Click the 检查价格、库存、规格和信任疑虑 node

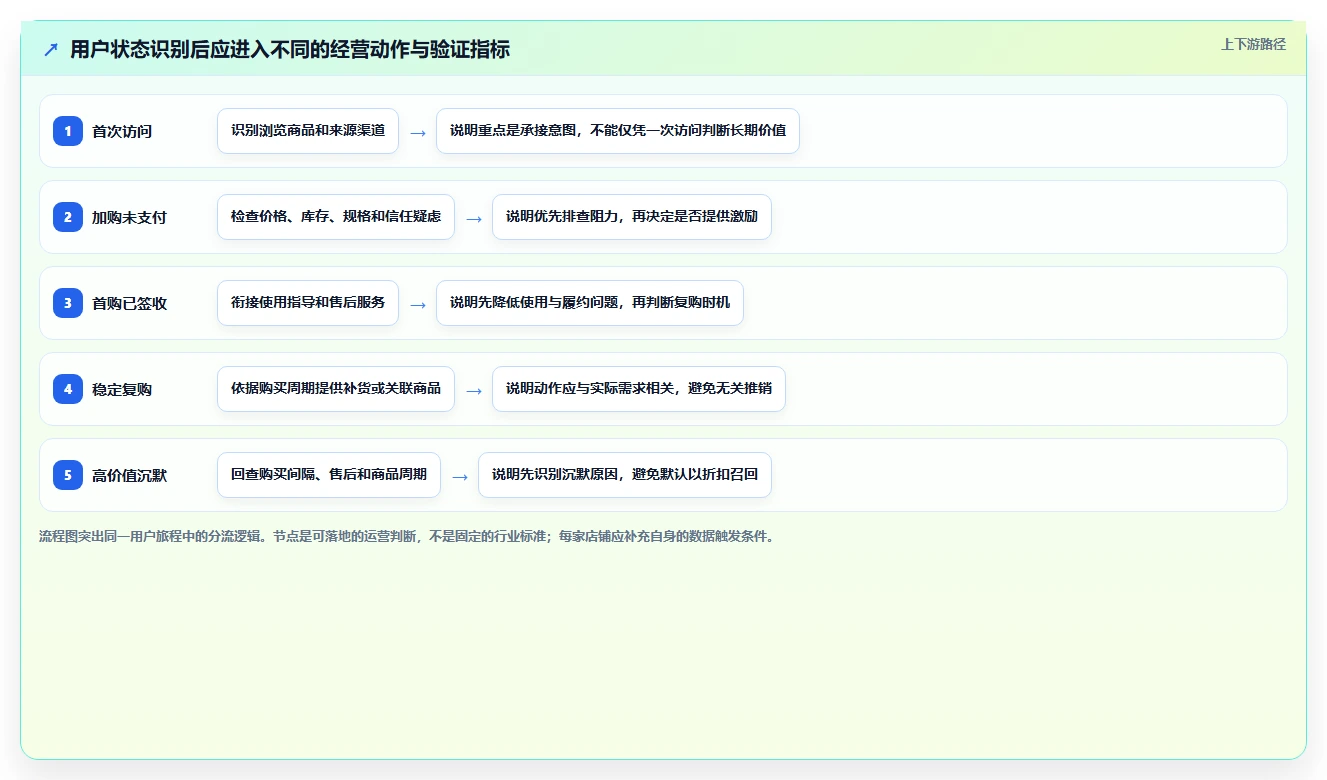(x=336, y=217)
